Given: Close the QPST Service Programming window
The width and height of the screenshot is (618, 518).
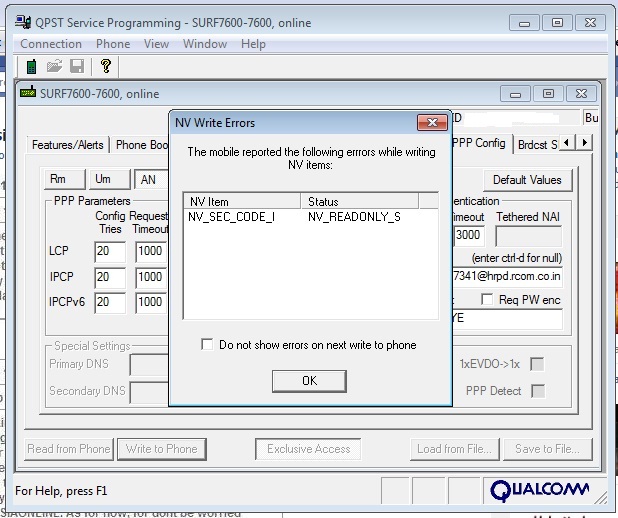Looking at the screenshot, I should pyautogui.click(x=590, y=22).
